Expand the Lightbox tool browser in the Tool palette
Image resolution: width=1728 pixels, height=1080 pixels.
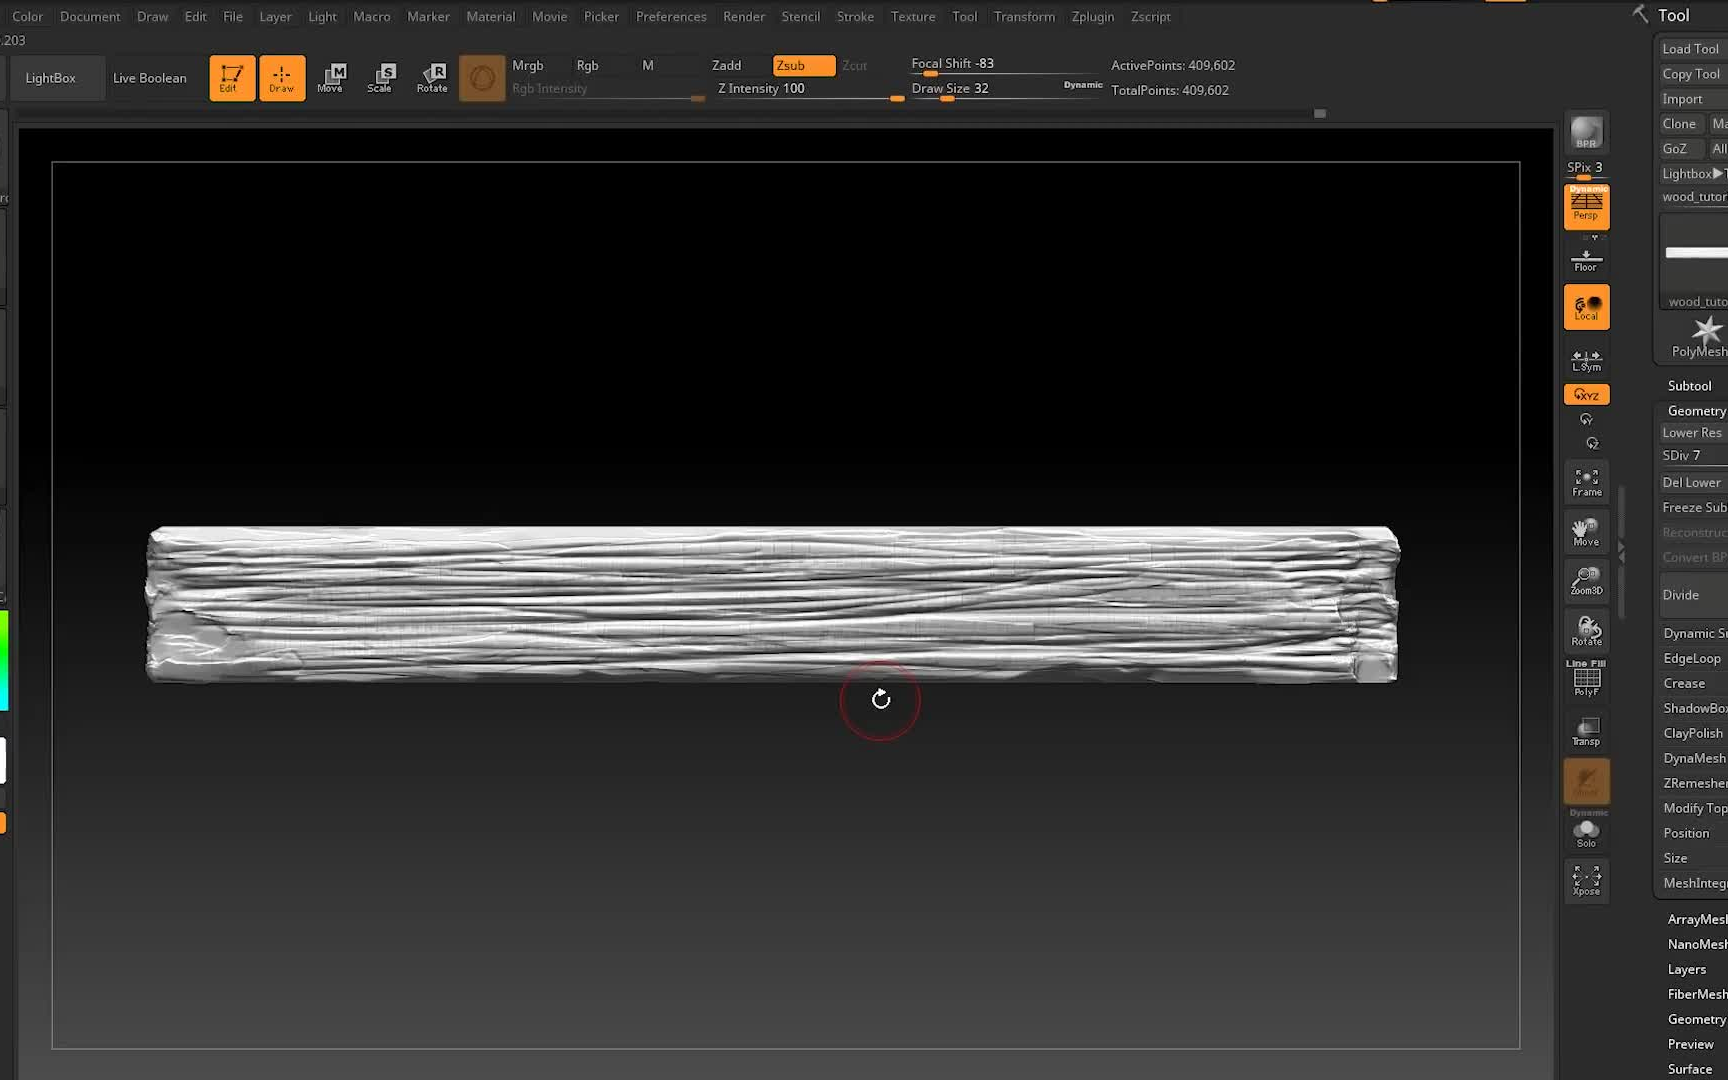tap(1687, 173)
